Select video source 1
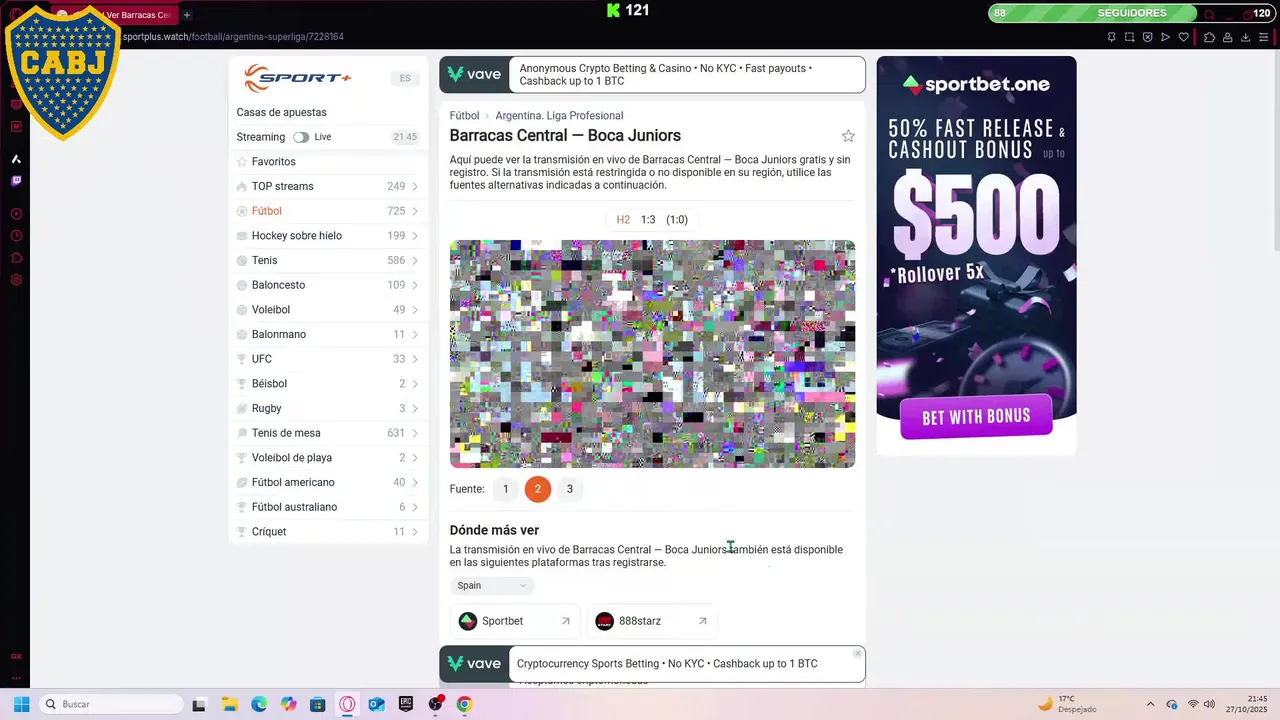This screenshot has height=720, width=1280. (x=506, y=489)
